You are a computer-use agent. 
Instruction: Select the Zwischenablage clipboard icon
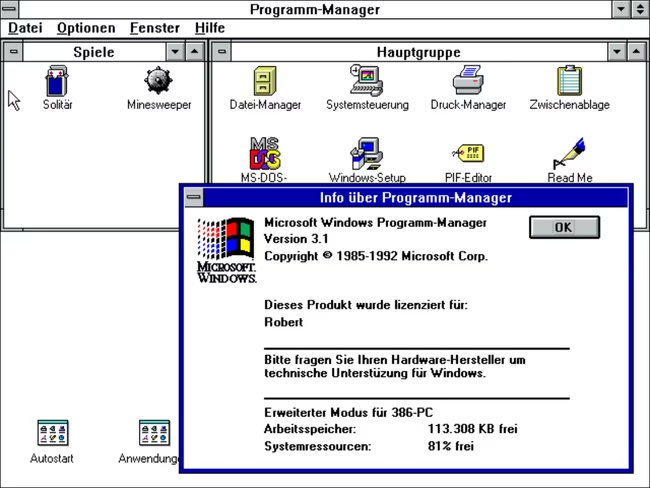tap(570, 80)
